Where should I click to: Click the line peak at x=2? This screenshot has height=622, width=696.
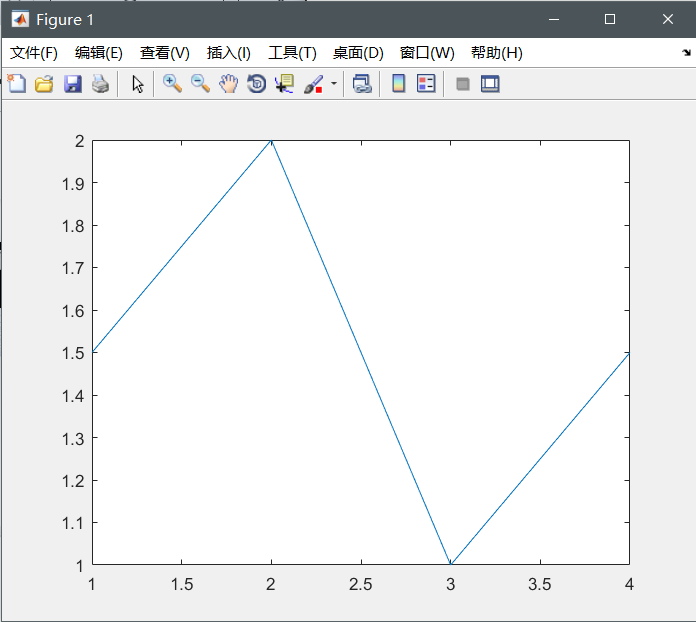[x=271, y=141]
